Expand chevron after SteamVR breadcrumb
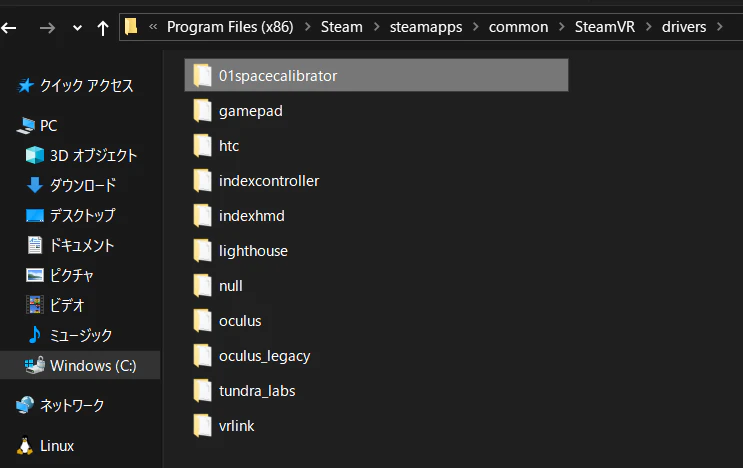 click(x=649, y=27)
